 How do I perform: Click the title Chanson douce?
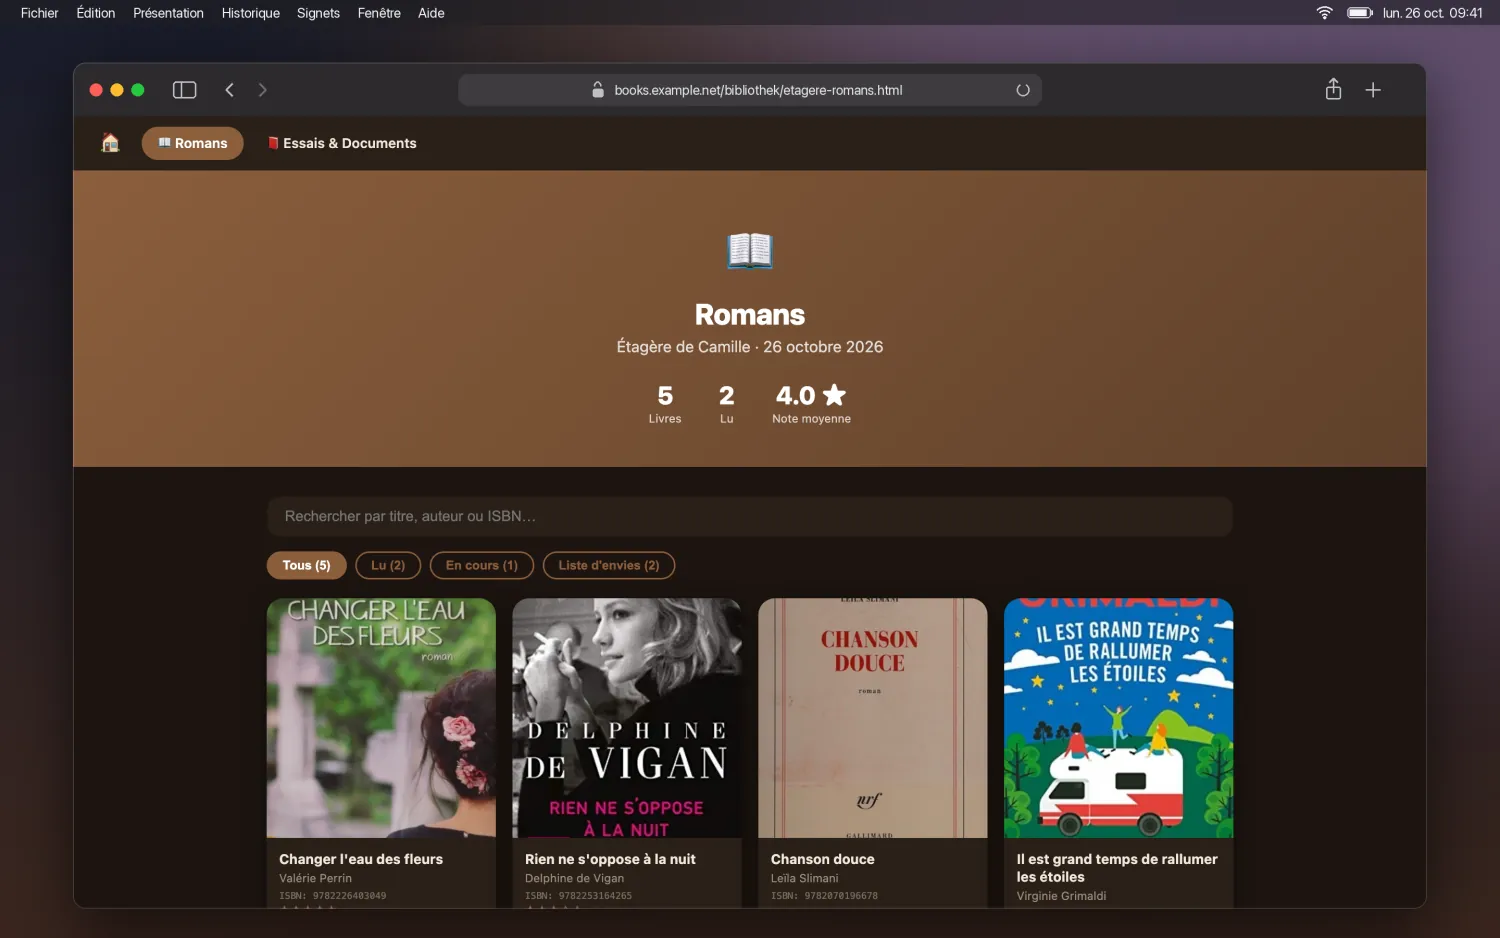823,859
